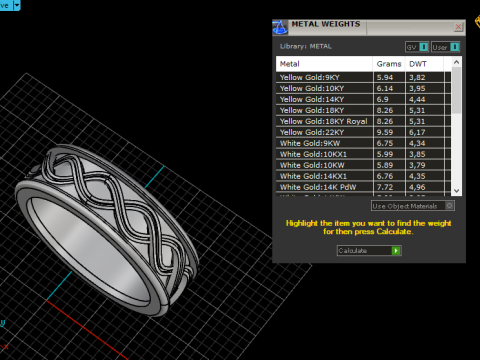Click DWT value 3,82
This screenshot has width=480, height=360.
click(417, 77)
